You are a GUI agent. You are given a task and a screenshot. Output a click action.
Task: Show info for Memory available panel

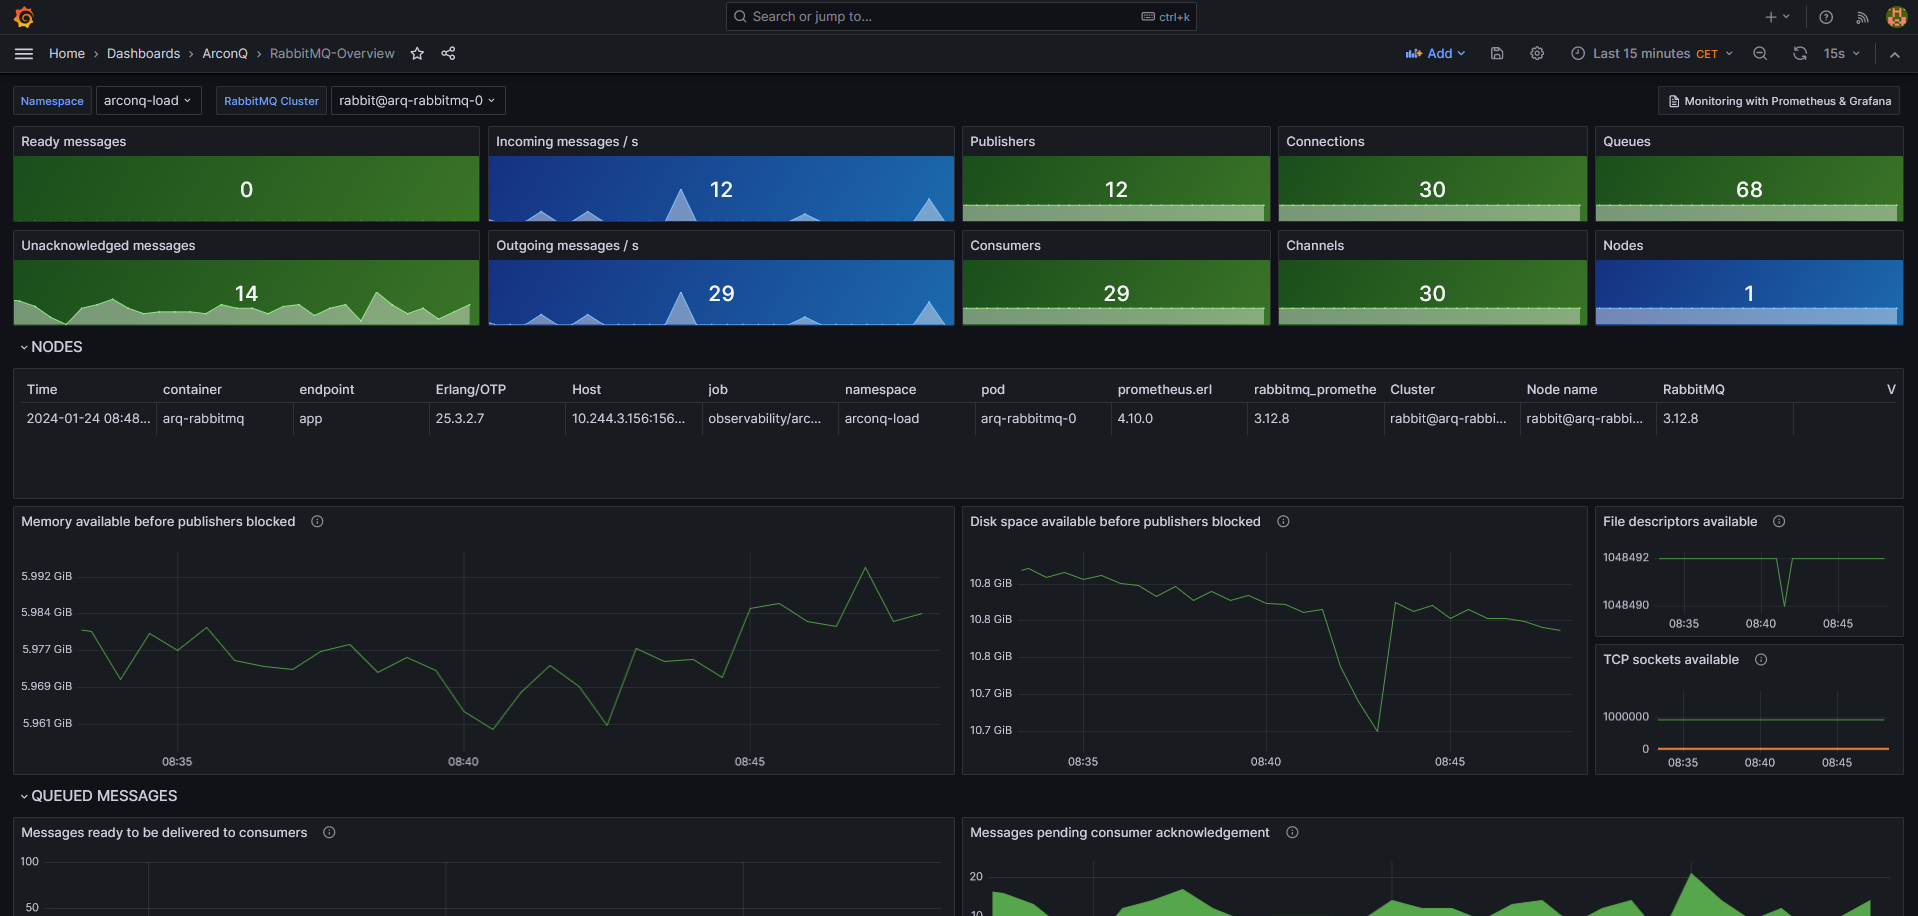pyautogui.click(x=317, y=522)
